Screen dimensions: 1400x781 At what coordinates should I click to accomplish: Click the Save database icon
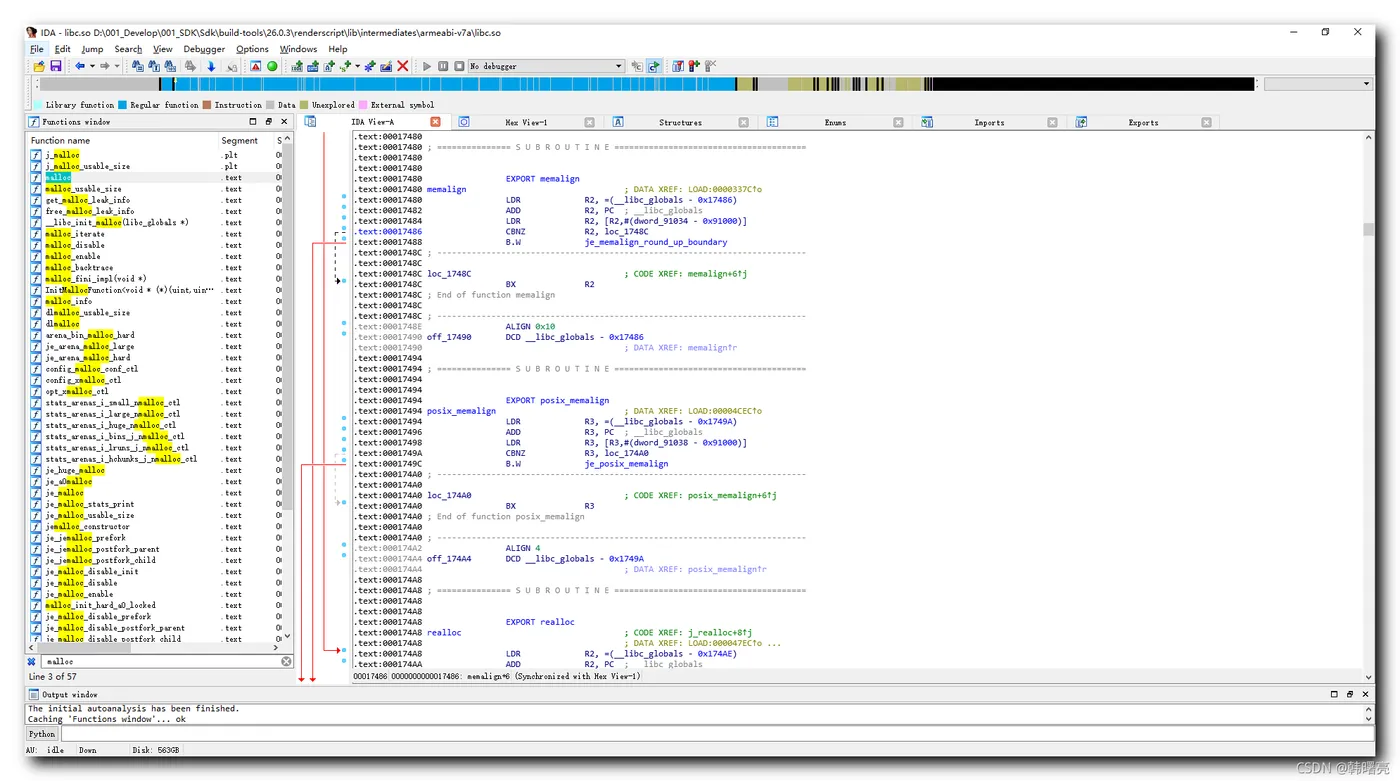(x=55, y=66)
